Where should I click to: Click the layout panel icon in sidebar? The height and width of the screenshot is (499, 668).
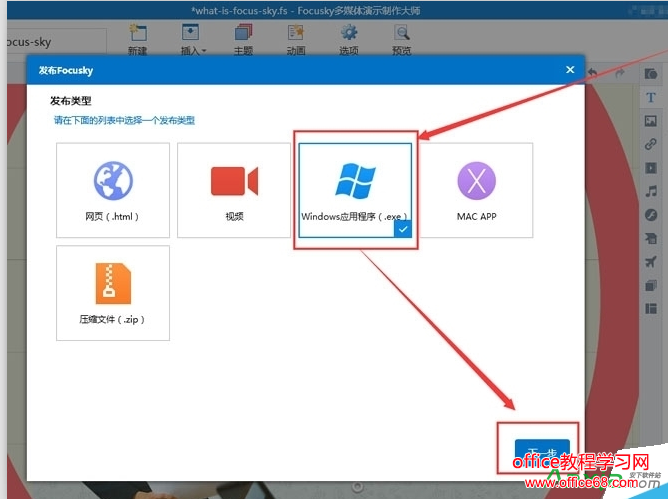[x=651, y=308]
